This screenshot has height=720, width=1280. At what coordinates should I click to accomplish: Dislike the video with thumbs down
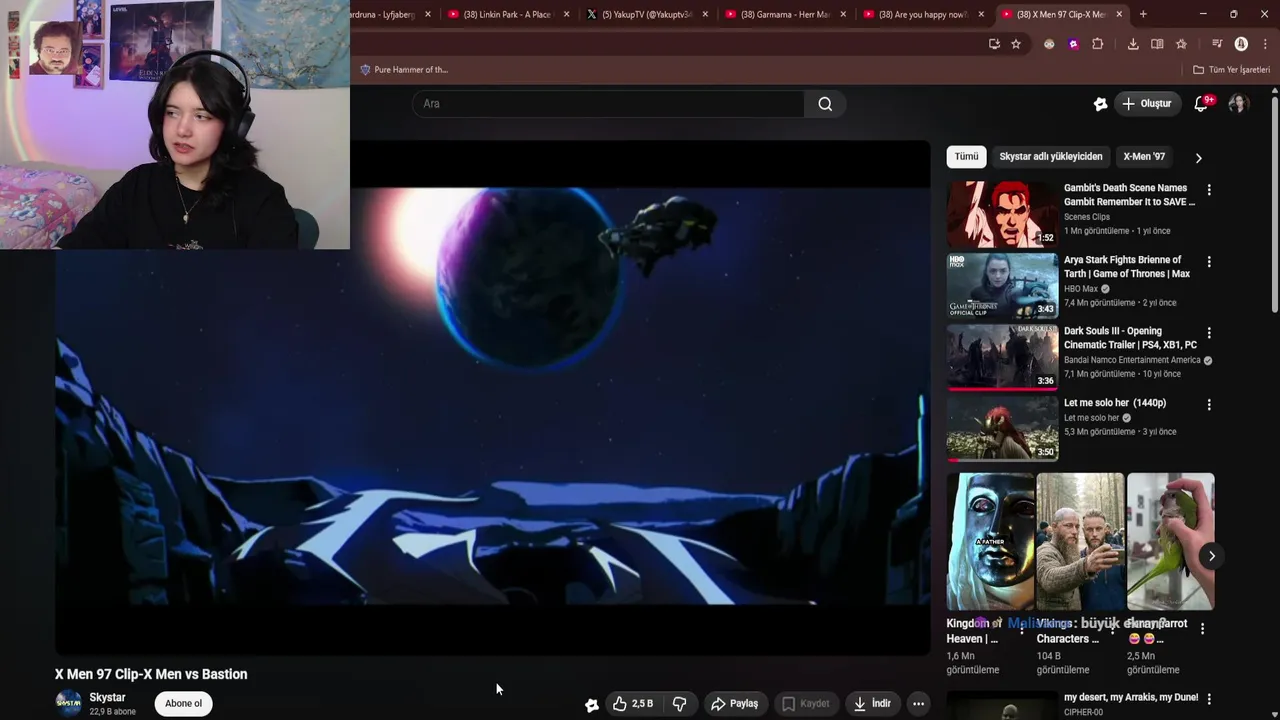click(x=680, y=704)
